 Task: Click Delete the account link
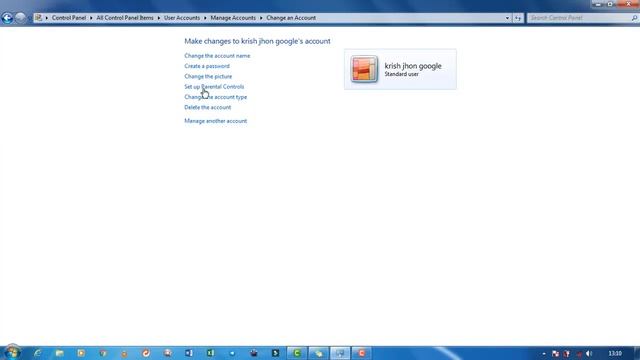(208, 107)
